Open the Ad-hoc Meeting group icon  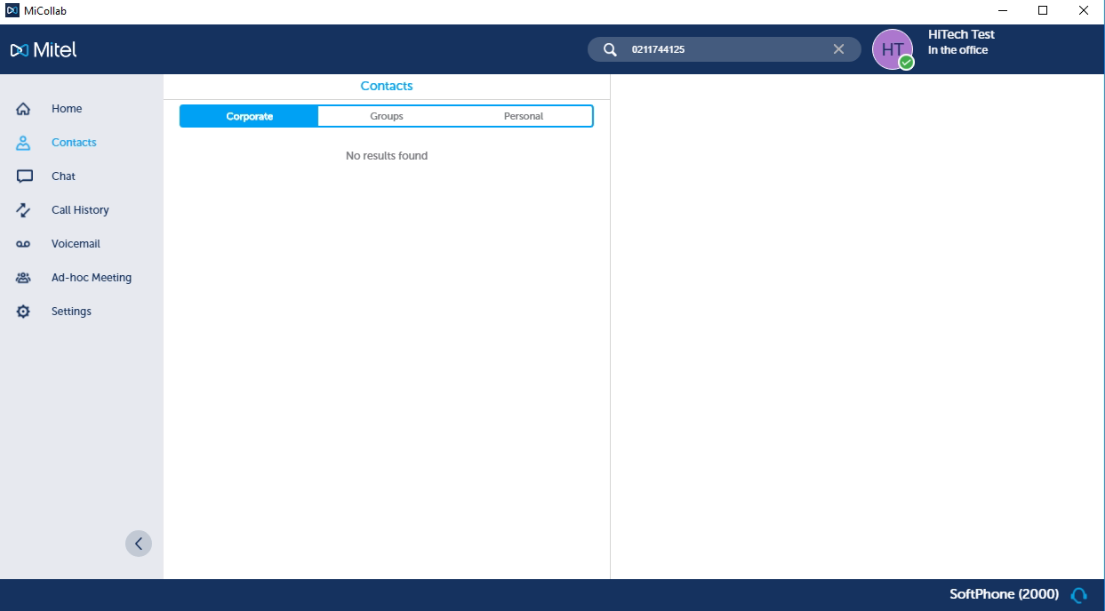pyautogui.click(x=24, y=278)
